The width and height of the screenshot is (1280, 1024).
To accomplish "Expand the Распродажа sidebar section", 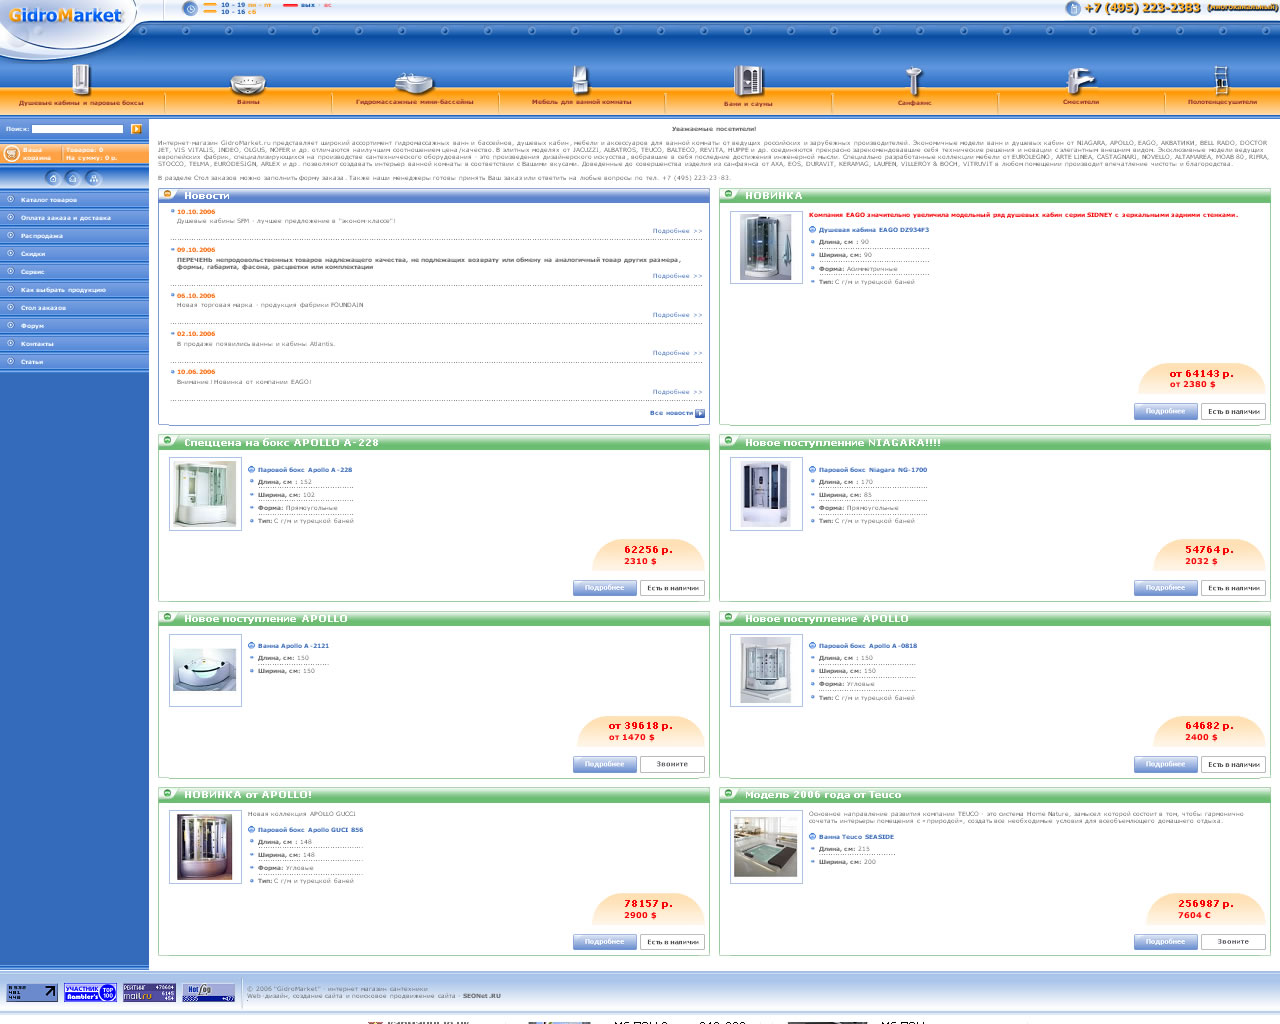I will [41, 236].
